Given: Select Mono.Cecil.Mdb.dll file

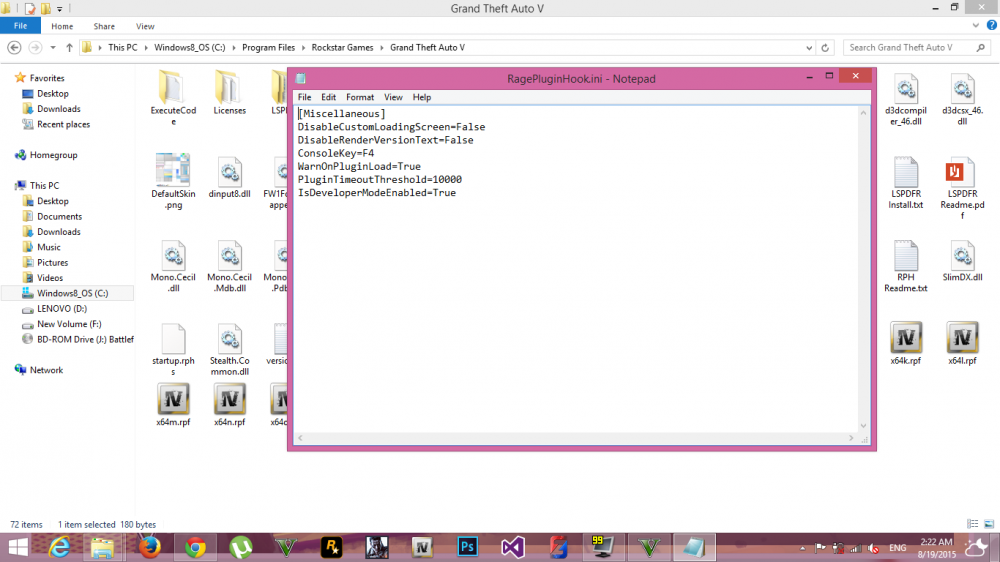Looking at the screenshot, I should click(229, 266).
